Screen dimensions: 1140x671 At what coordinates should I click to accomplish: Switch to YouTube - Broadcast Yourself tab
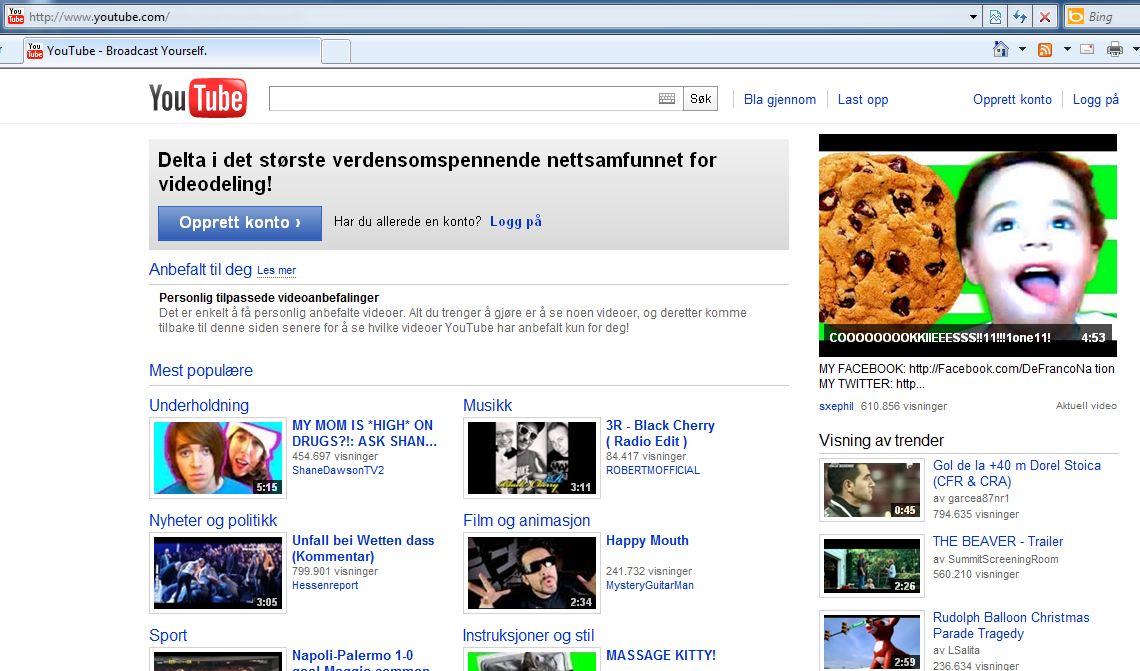(171, 51)
